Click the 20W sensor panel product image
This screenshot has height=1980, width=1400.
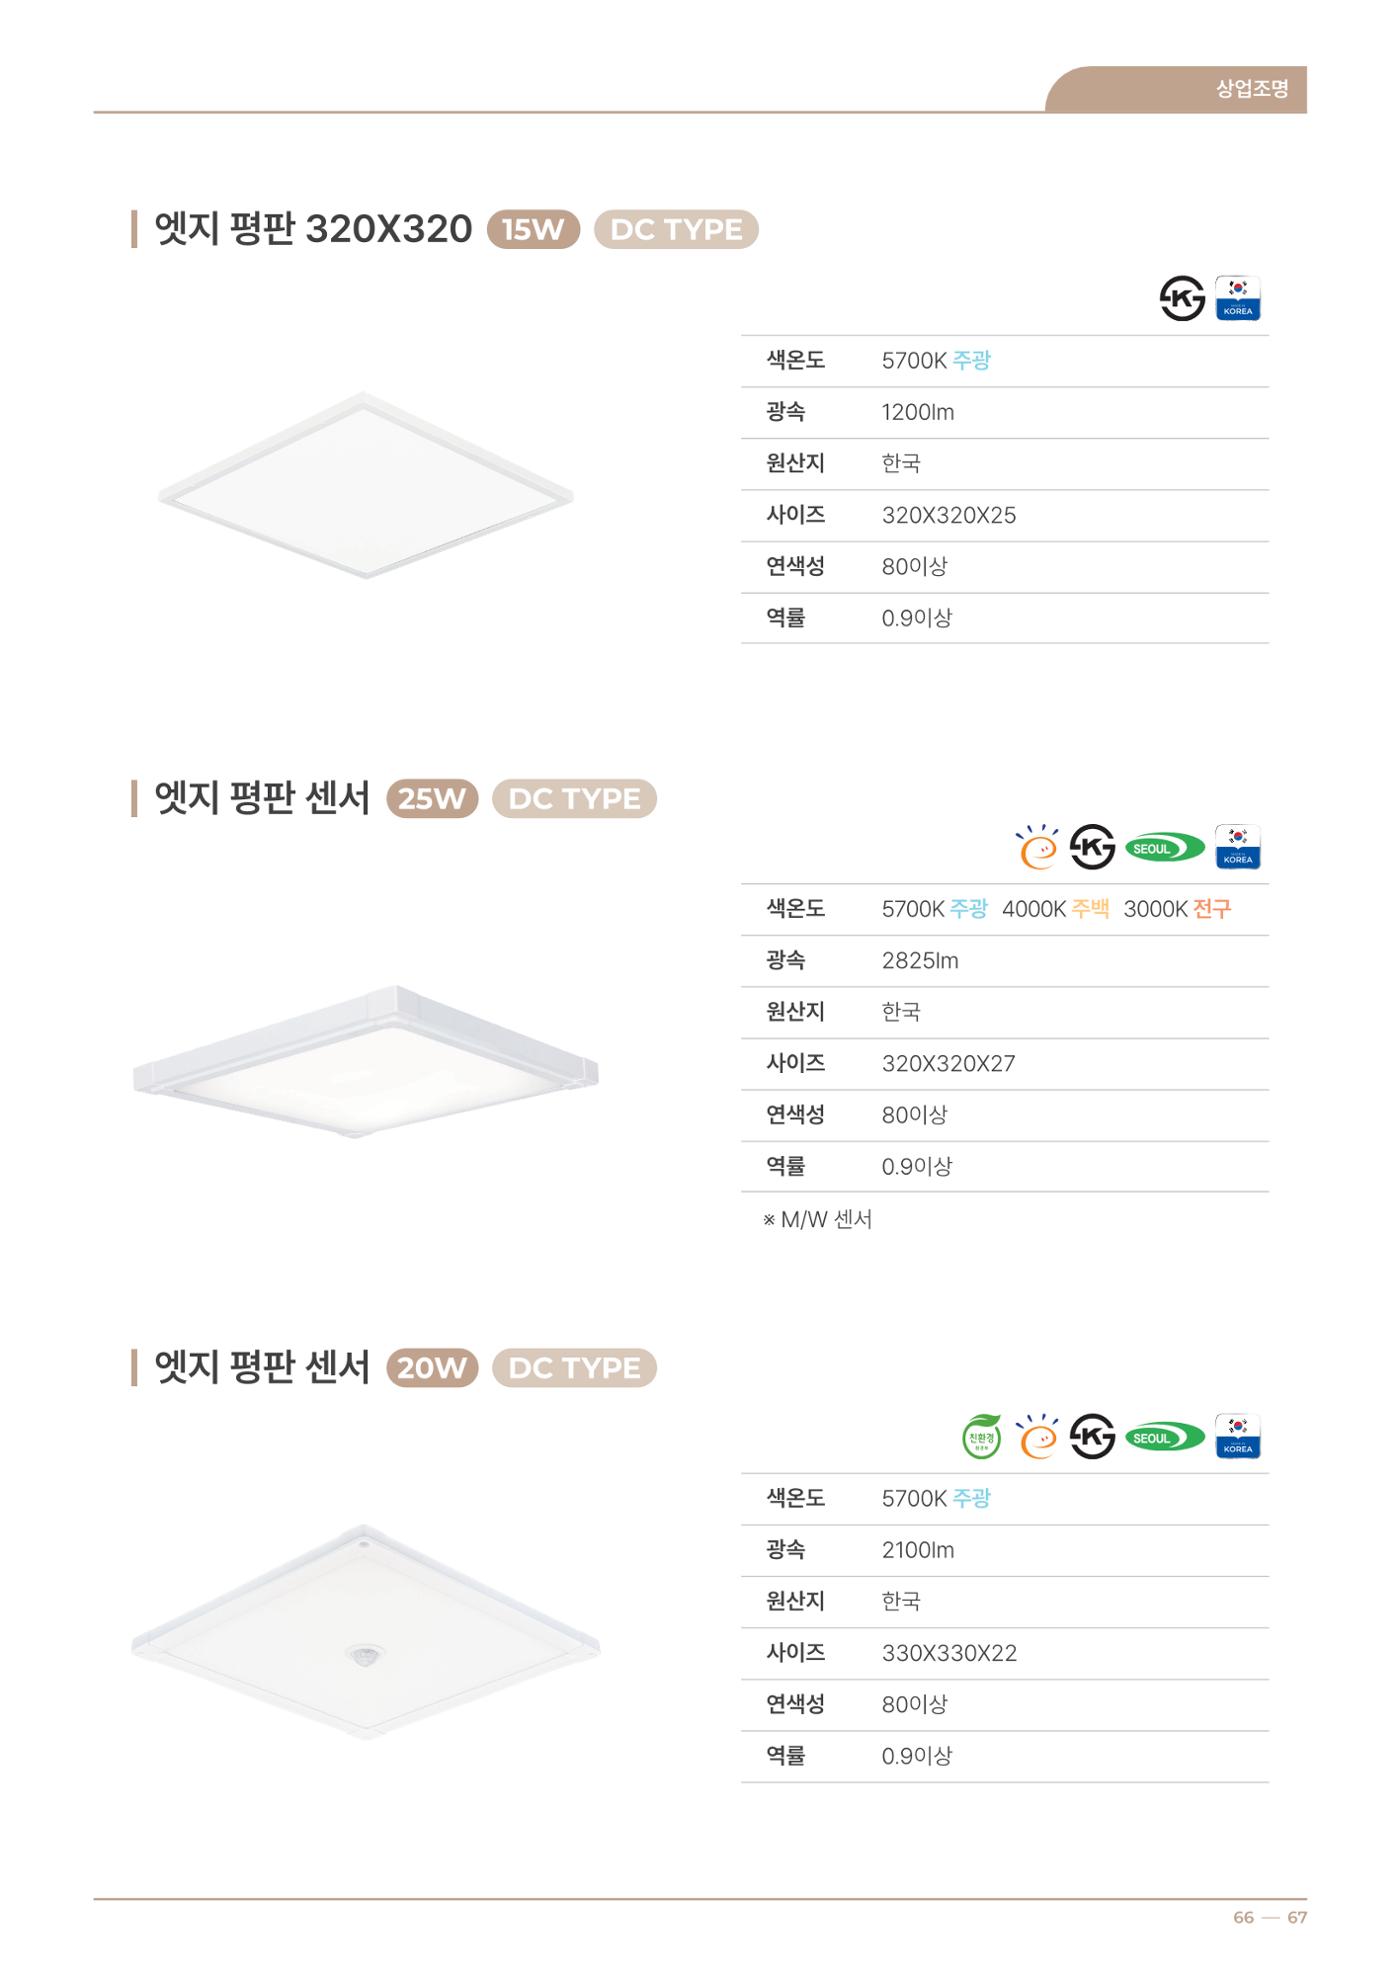(366, 1632)
